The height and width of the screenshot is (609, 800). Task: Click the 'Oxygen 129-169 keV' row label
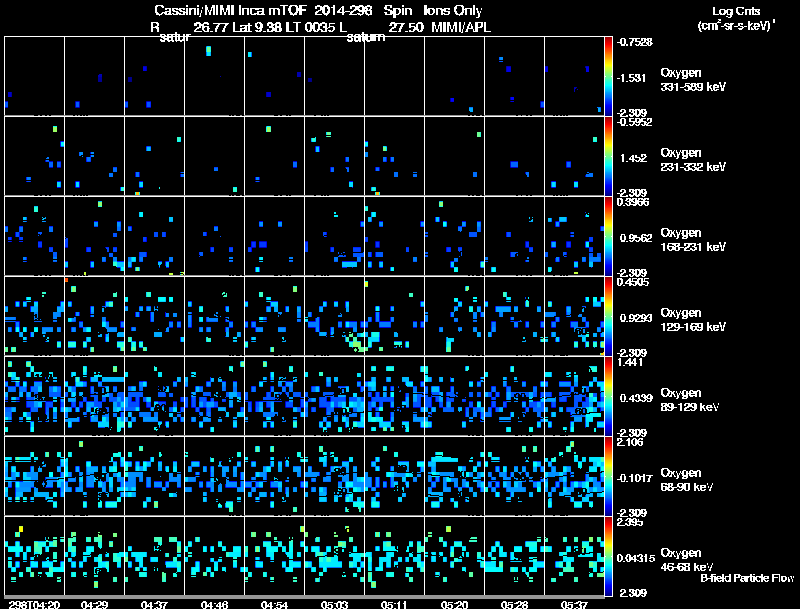[693, 320]
